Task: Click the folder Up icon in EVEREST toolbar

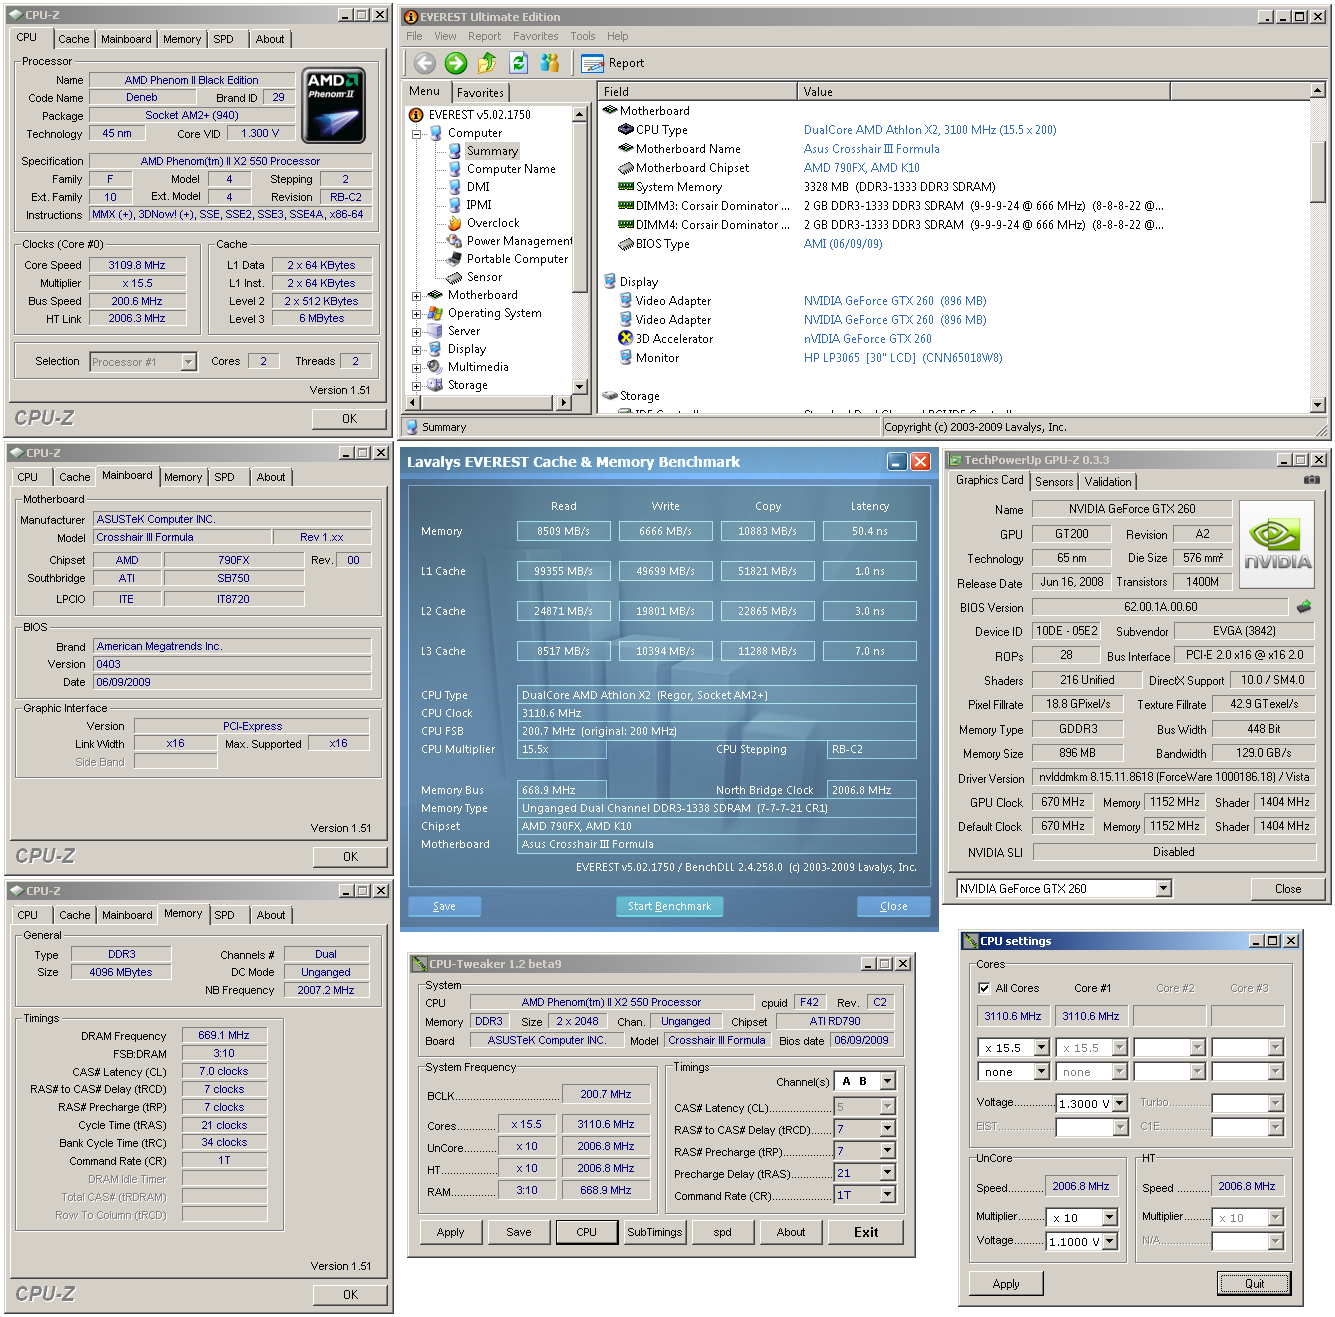Action: pyautogui.click(x=487, y=63)
